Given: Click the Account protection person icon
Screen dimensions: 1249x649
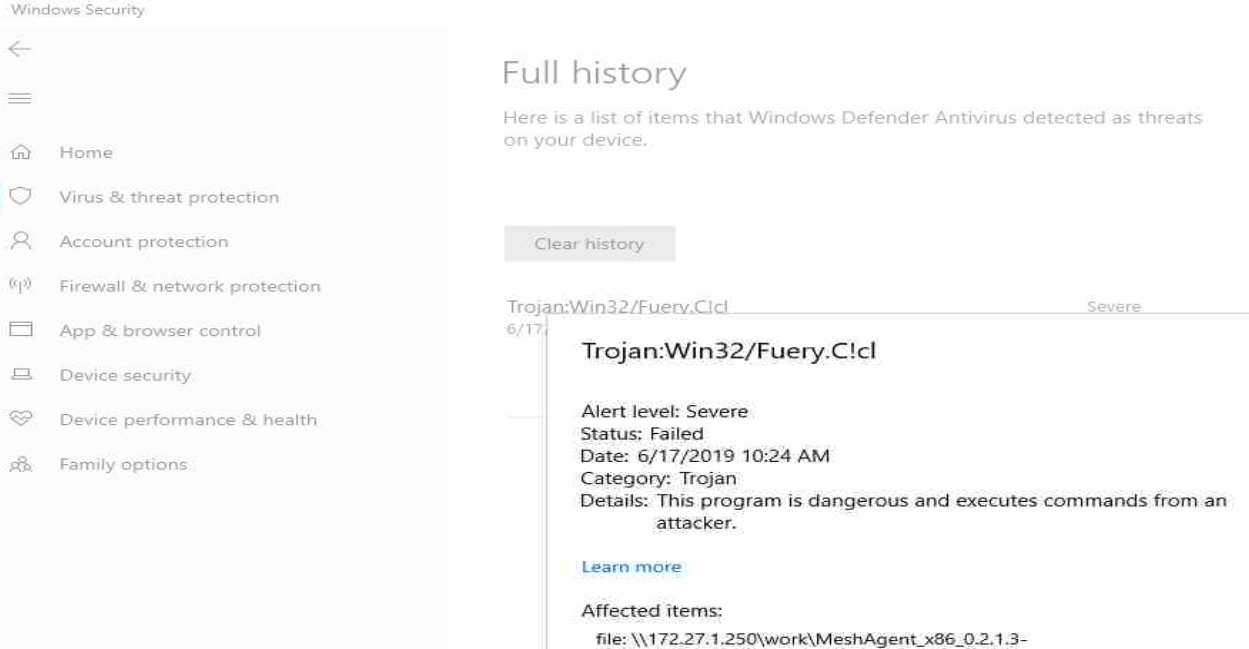Looking at the screenshot, I should pyautogui.click(x=20, y=241).
